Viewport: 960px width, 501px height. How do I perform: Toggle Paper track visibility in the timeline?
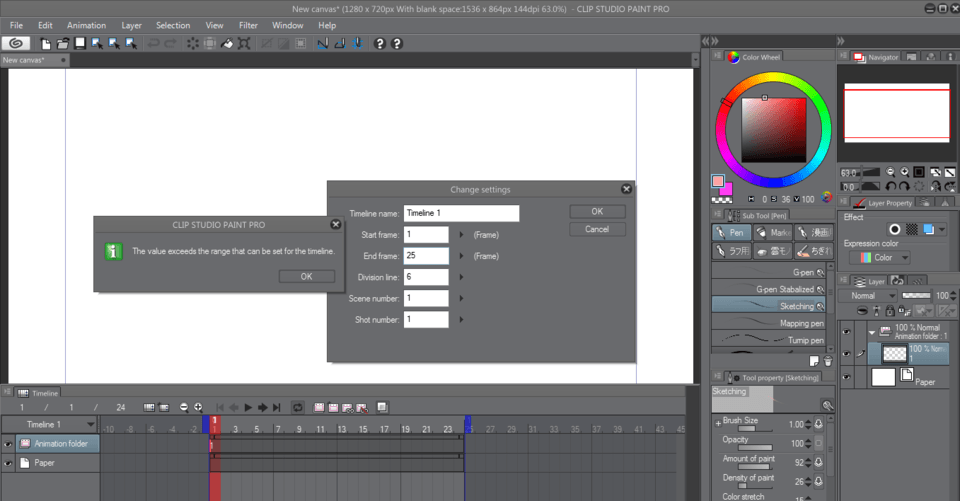click(9, 463)
